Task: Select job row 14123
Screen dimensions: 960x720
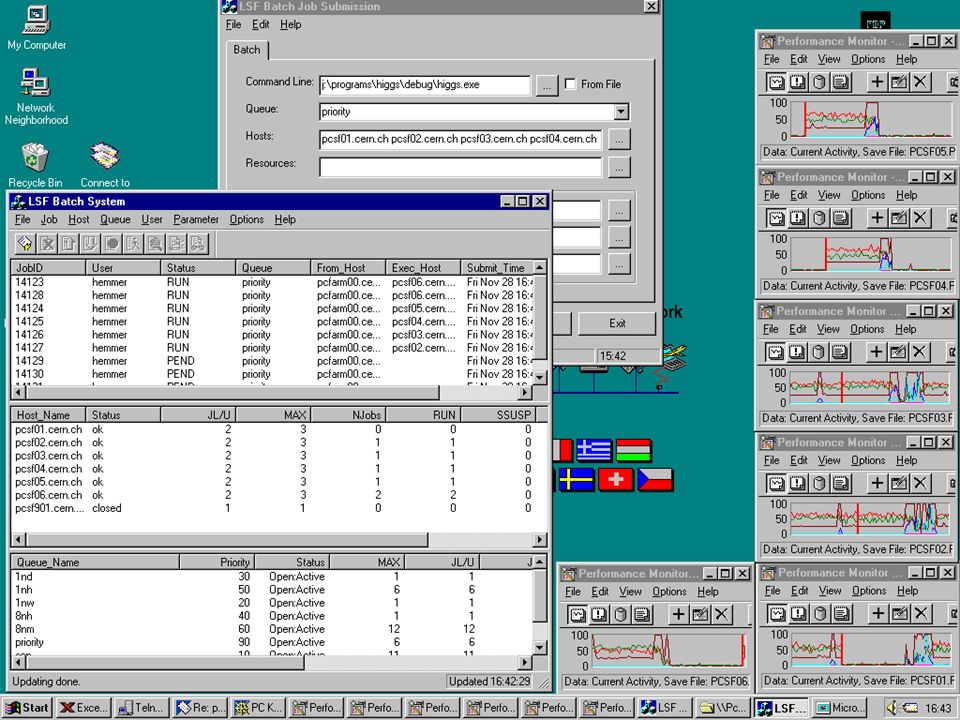Action: pos(272,282)
